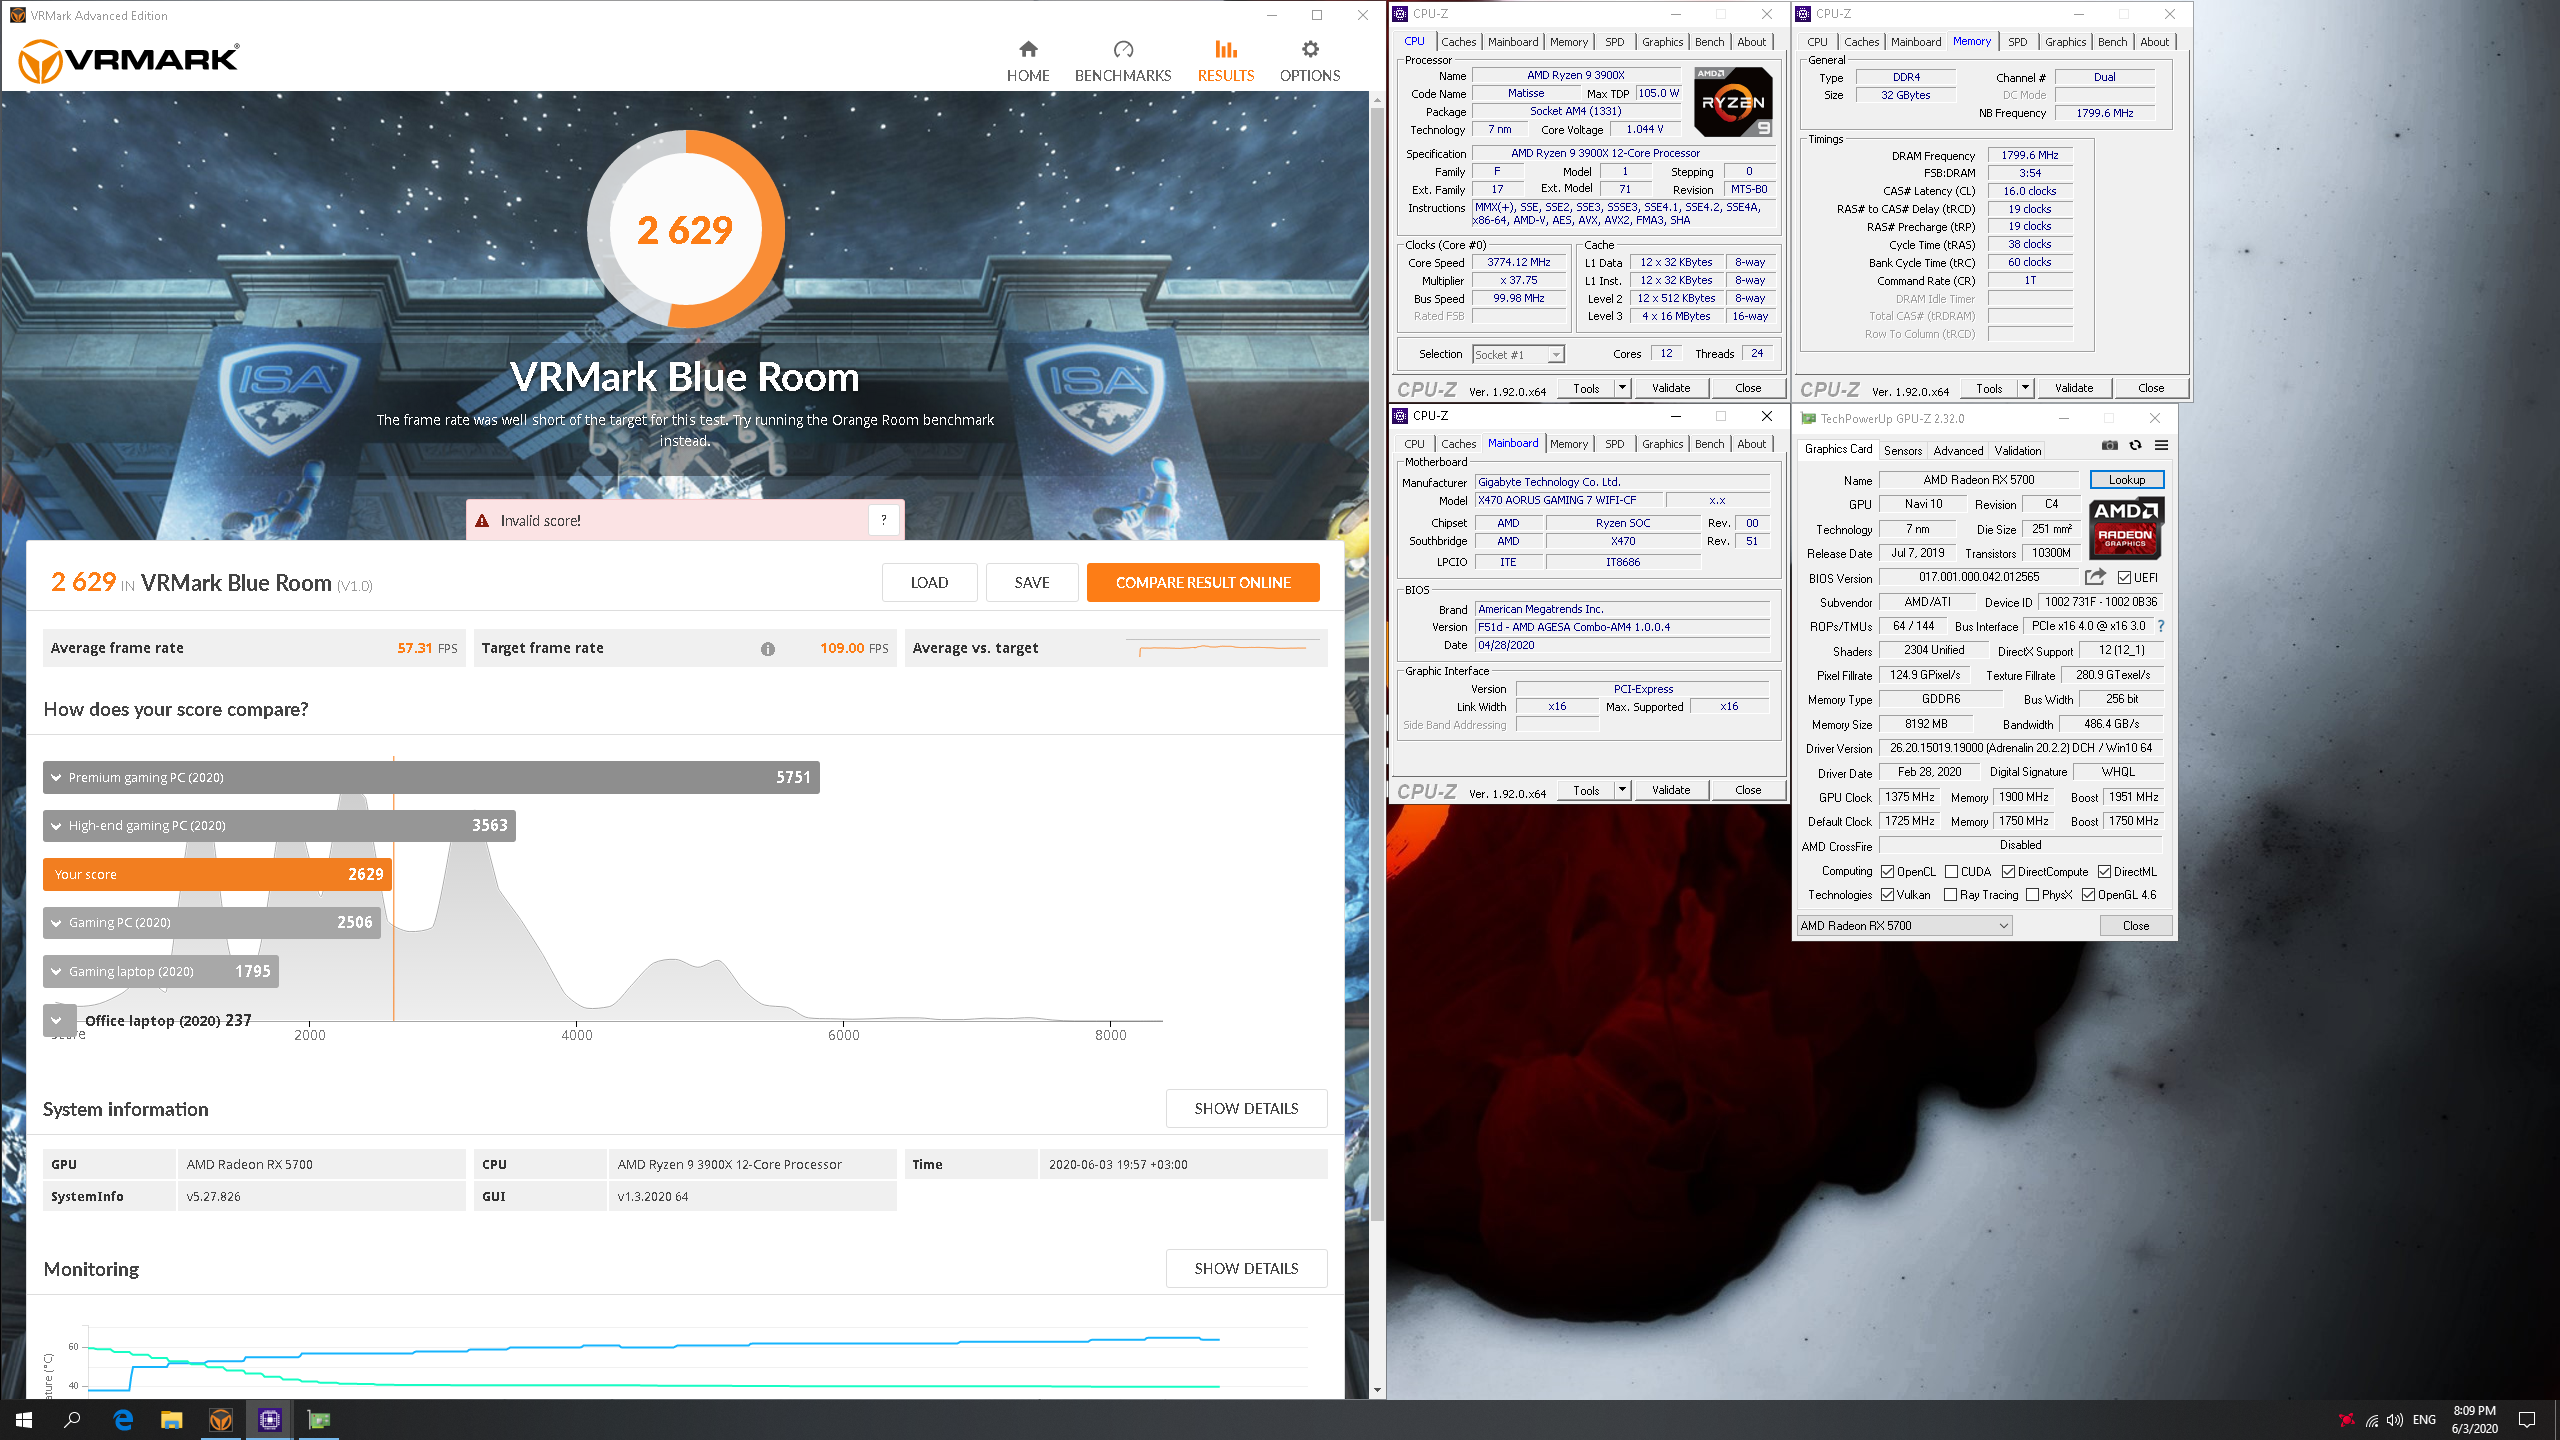The width and height of the screenshot is (2560, 1440).
Task: Open Socket #1 selection dropdown
Action: click(x=1518, y=354)
